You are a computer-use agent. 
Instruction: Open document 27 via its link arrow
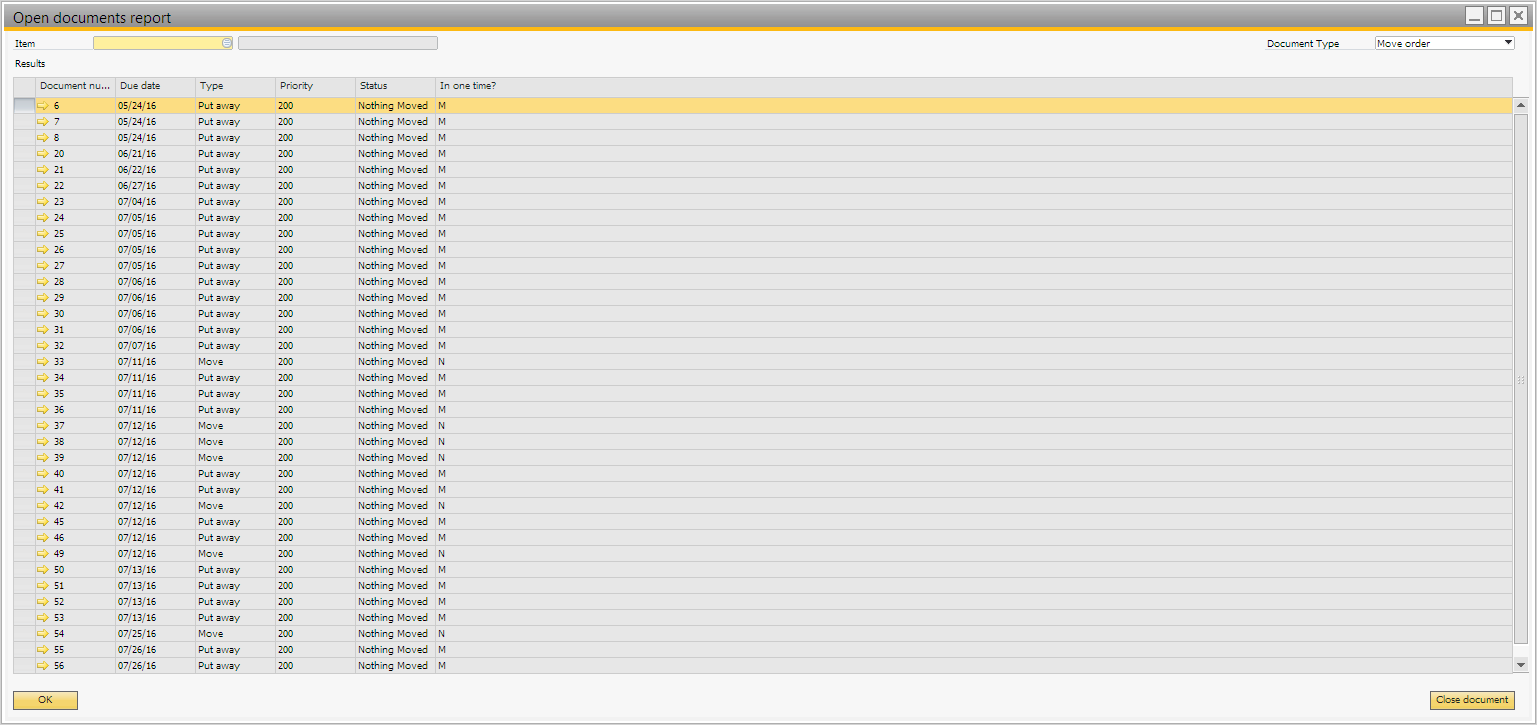coord(43,266)
